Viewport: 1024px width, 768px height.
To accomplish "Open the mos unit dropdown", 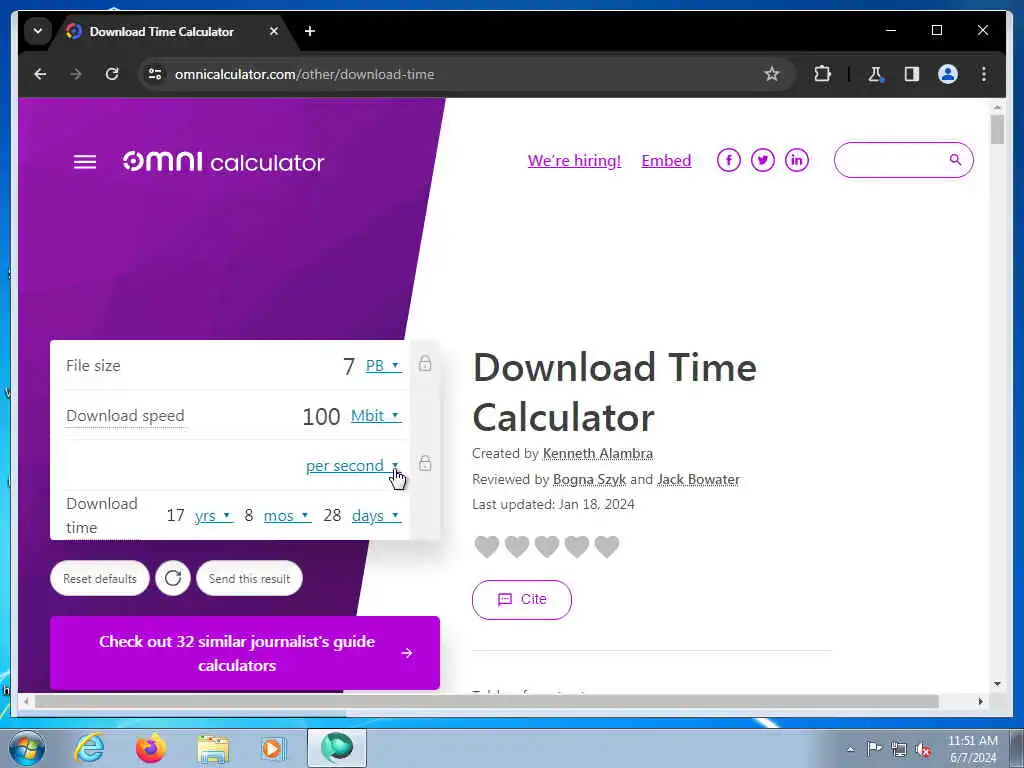I will [x=287, y=515].
